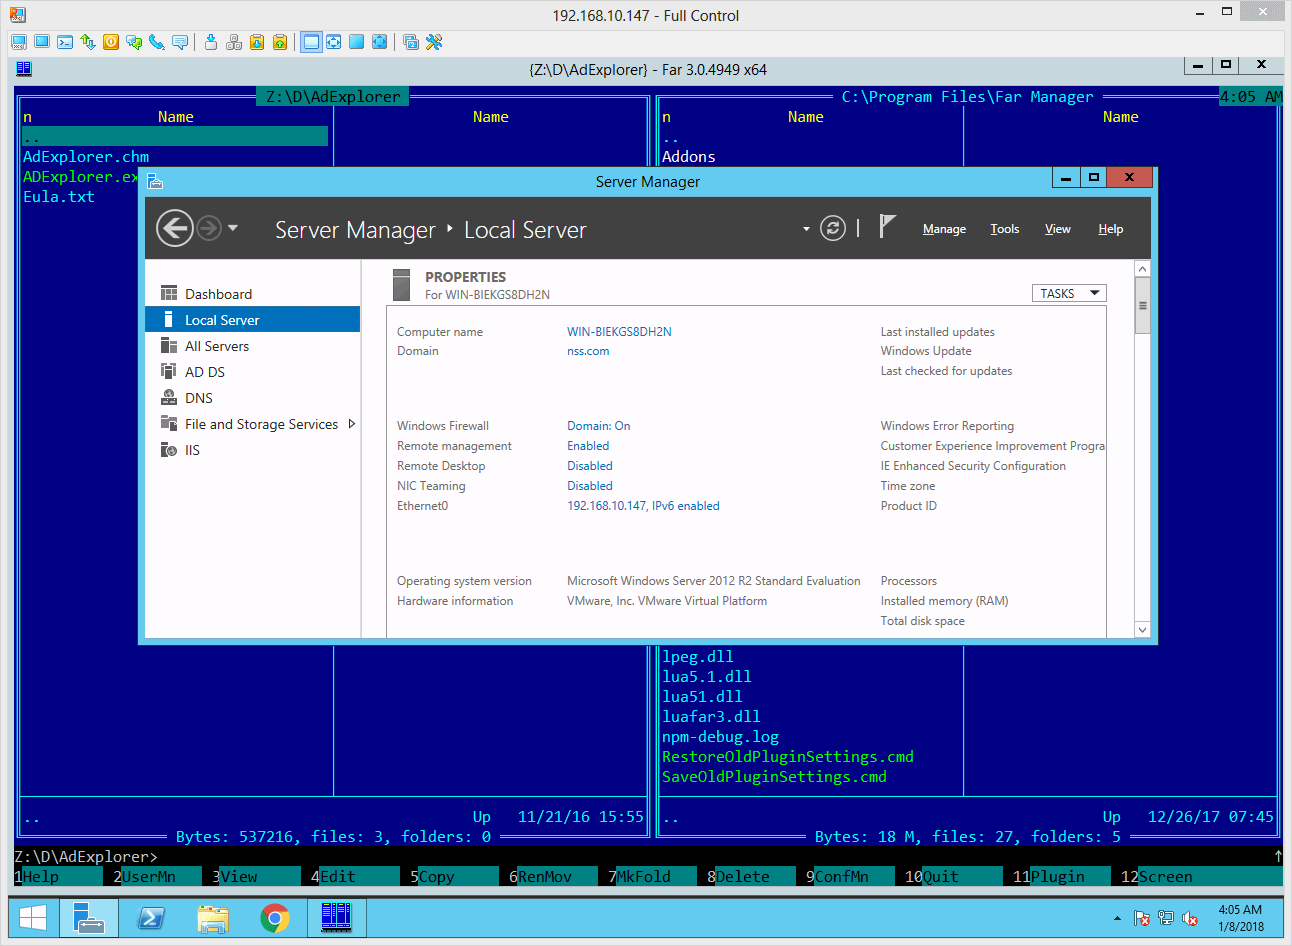Click the 1Help key in Far key bar

pos(58,877)
